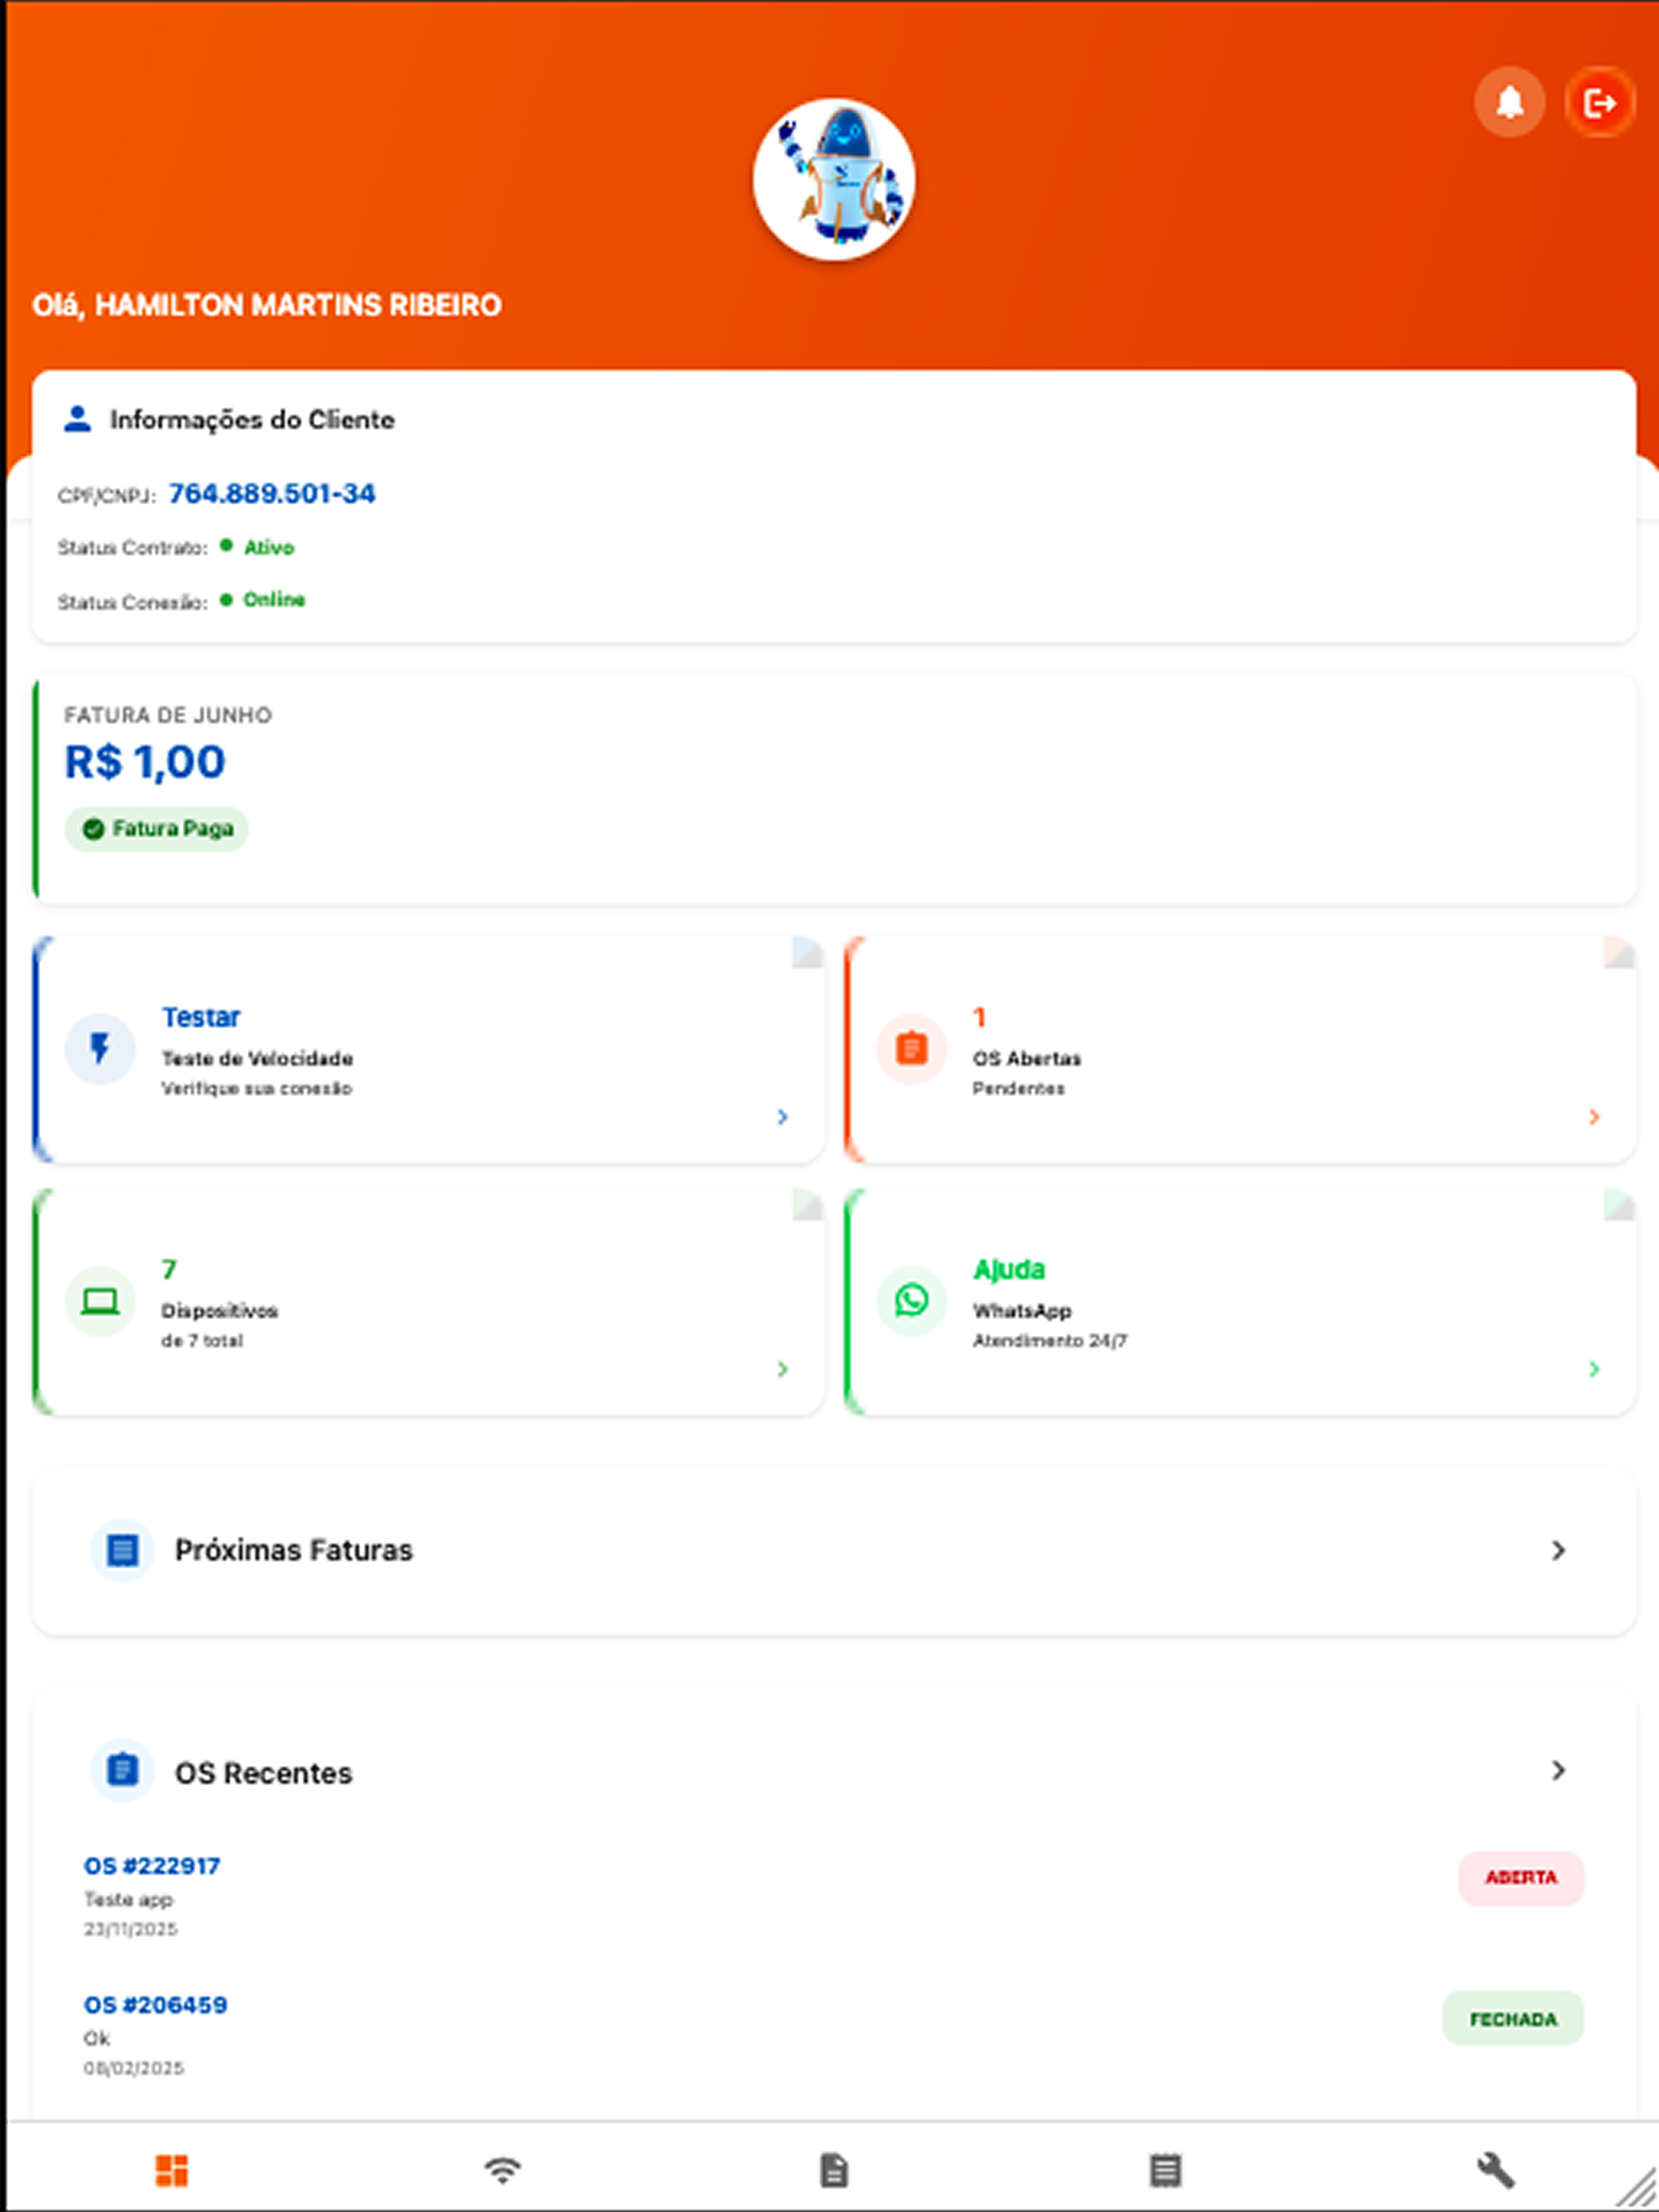Click the date 08/02/2025
1659x2212 pixels.
coord(134,2068)
